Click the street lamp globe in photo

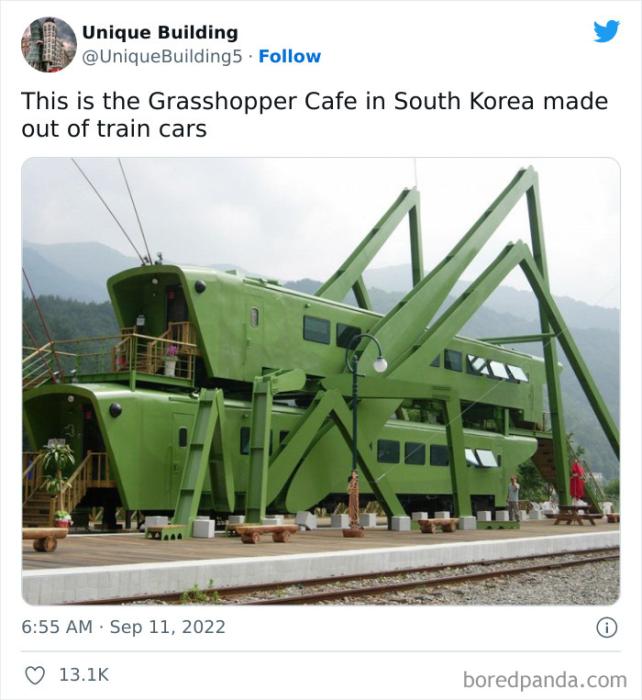pyautogui.click(x=380, y=364)
